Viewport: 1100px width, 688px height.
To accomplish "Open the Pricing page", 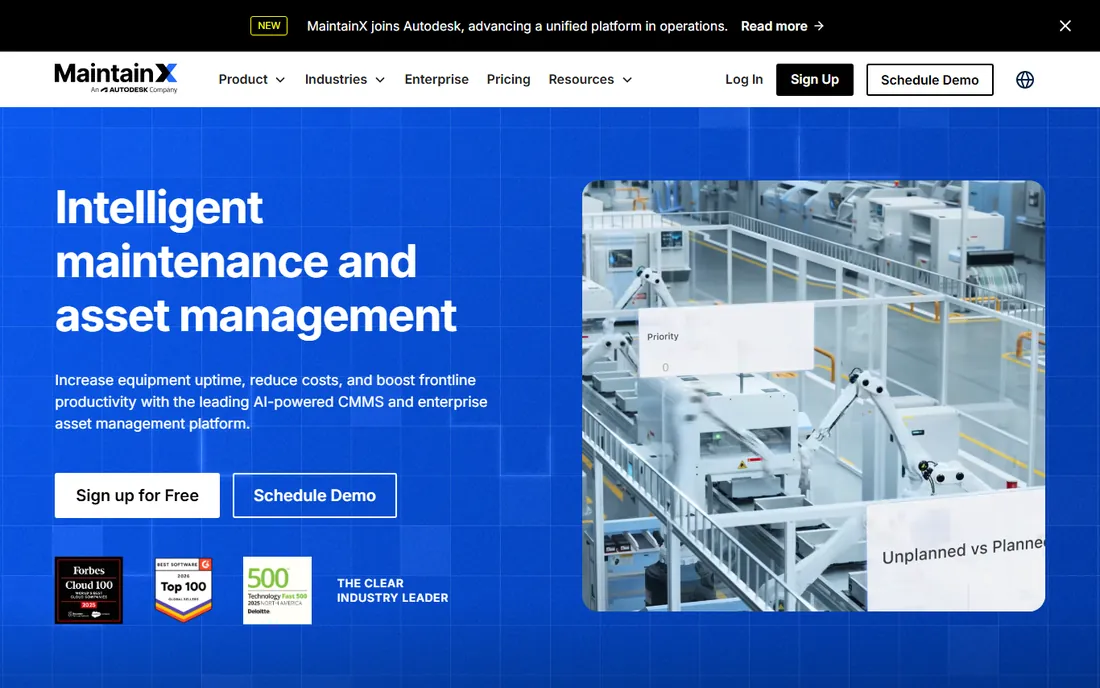I will 509,80.
